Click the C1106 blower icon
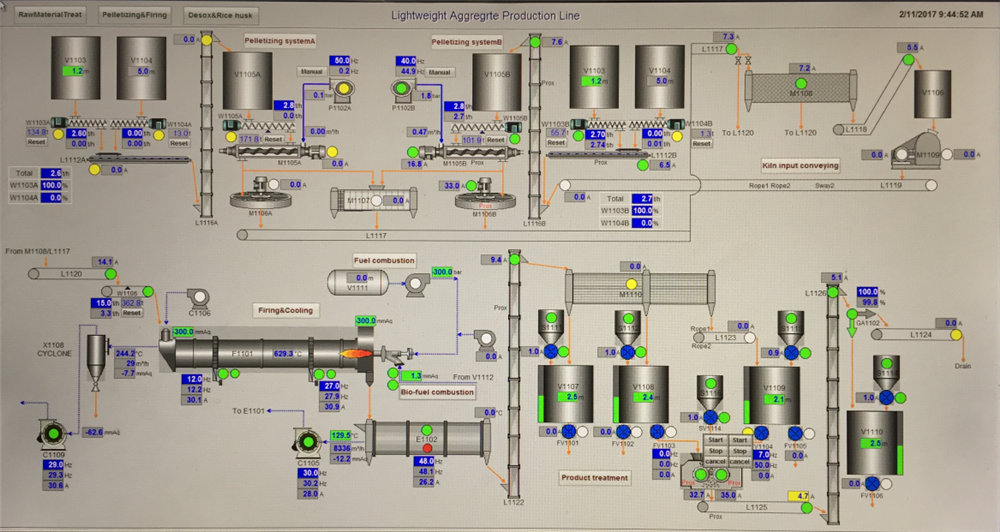1000x532 pixels. click(198, 298)
